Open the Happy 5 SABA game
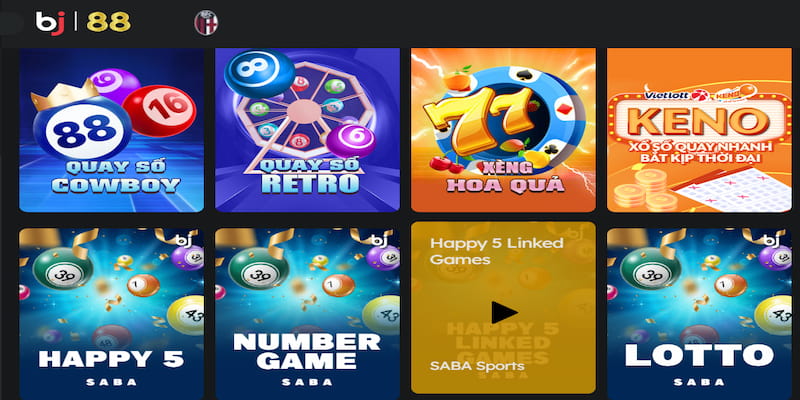 111,314
